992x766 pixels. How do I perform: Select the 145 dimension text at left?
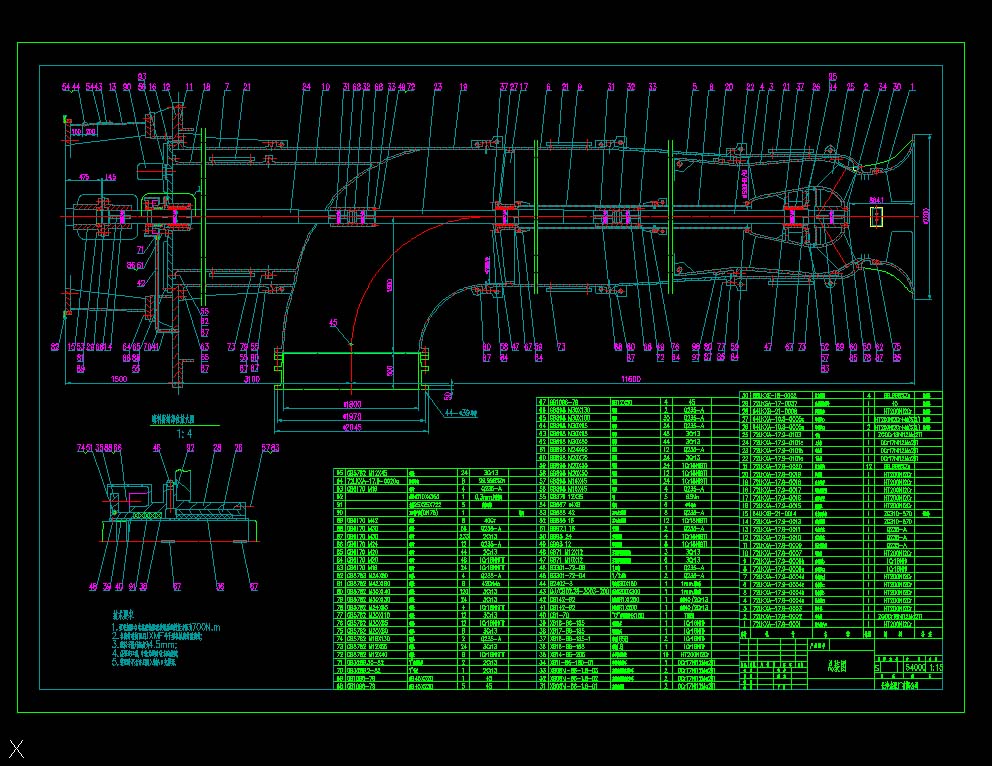[110, 178]
